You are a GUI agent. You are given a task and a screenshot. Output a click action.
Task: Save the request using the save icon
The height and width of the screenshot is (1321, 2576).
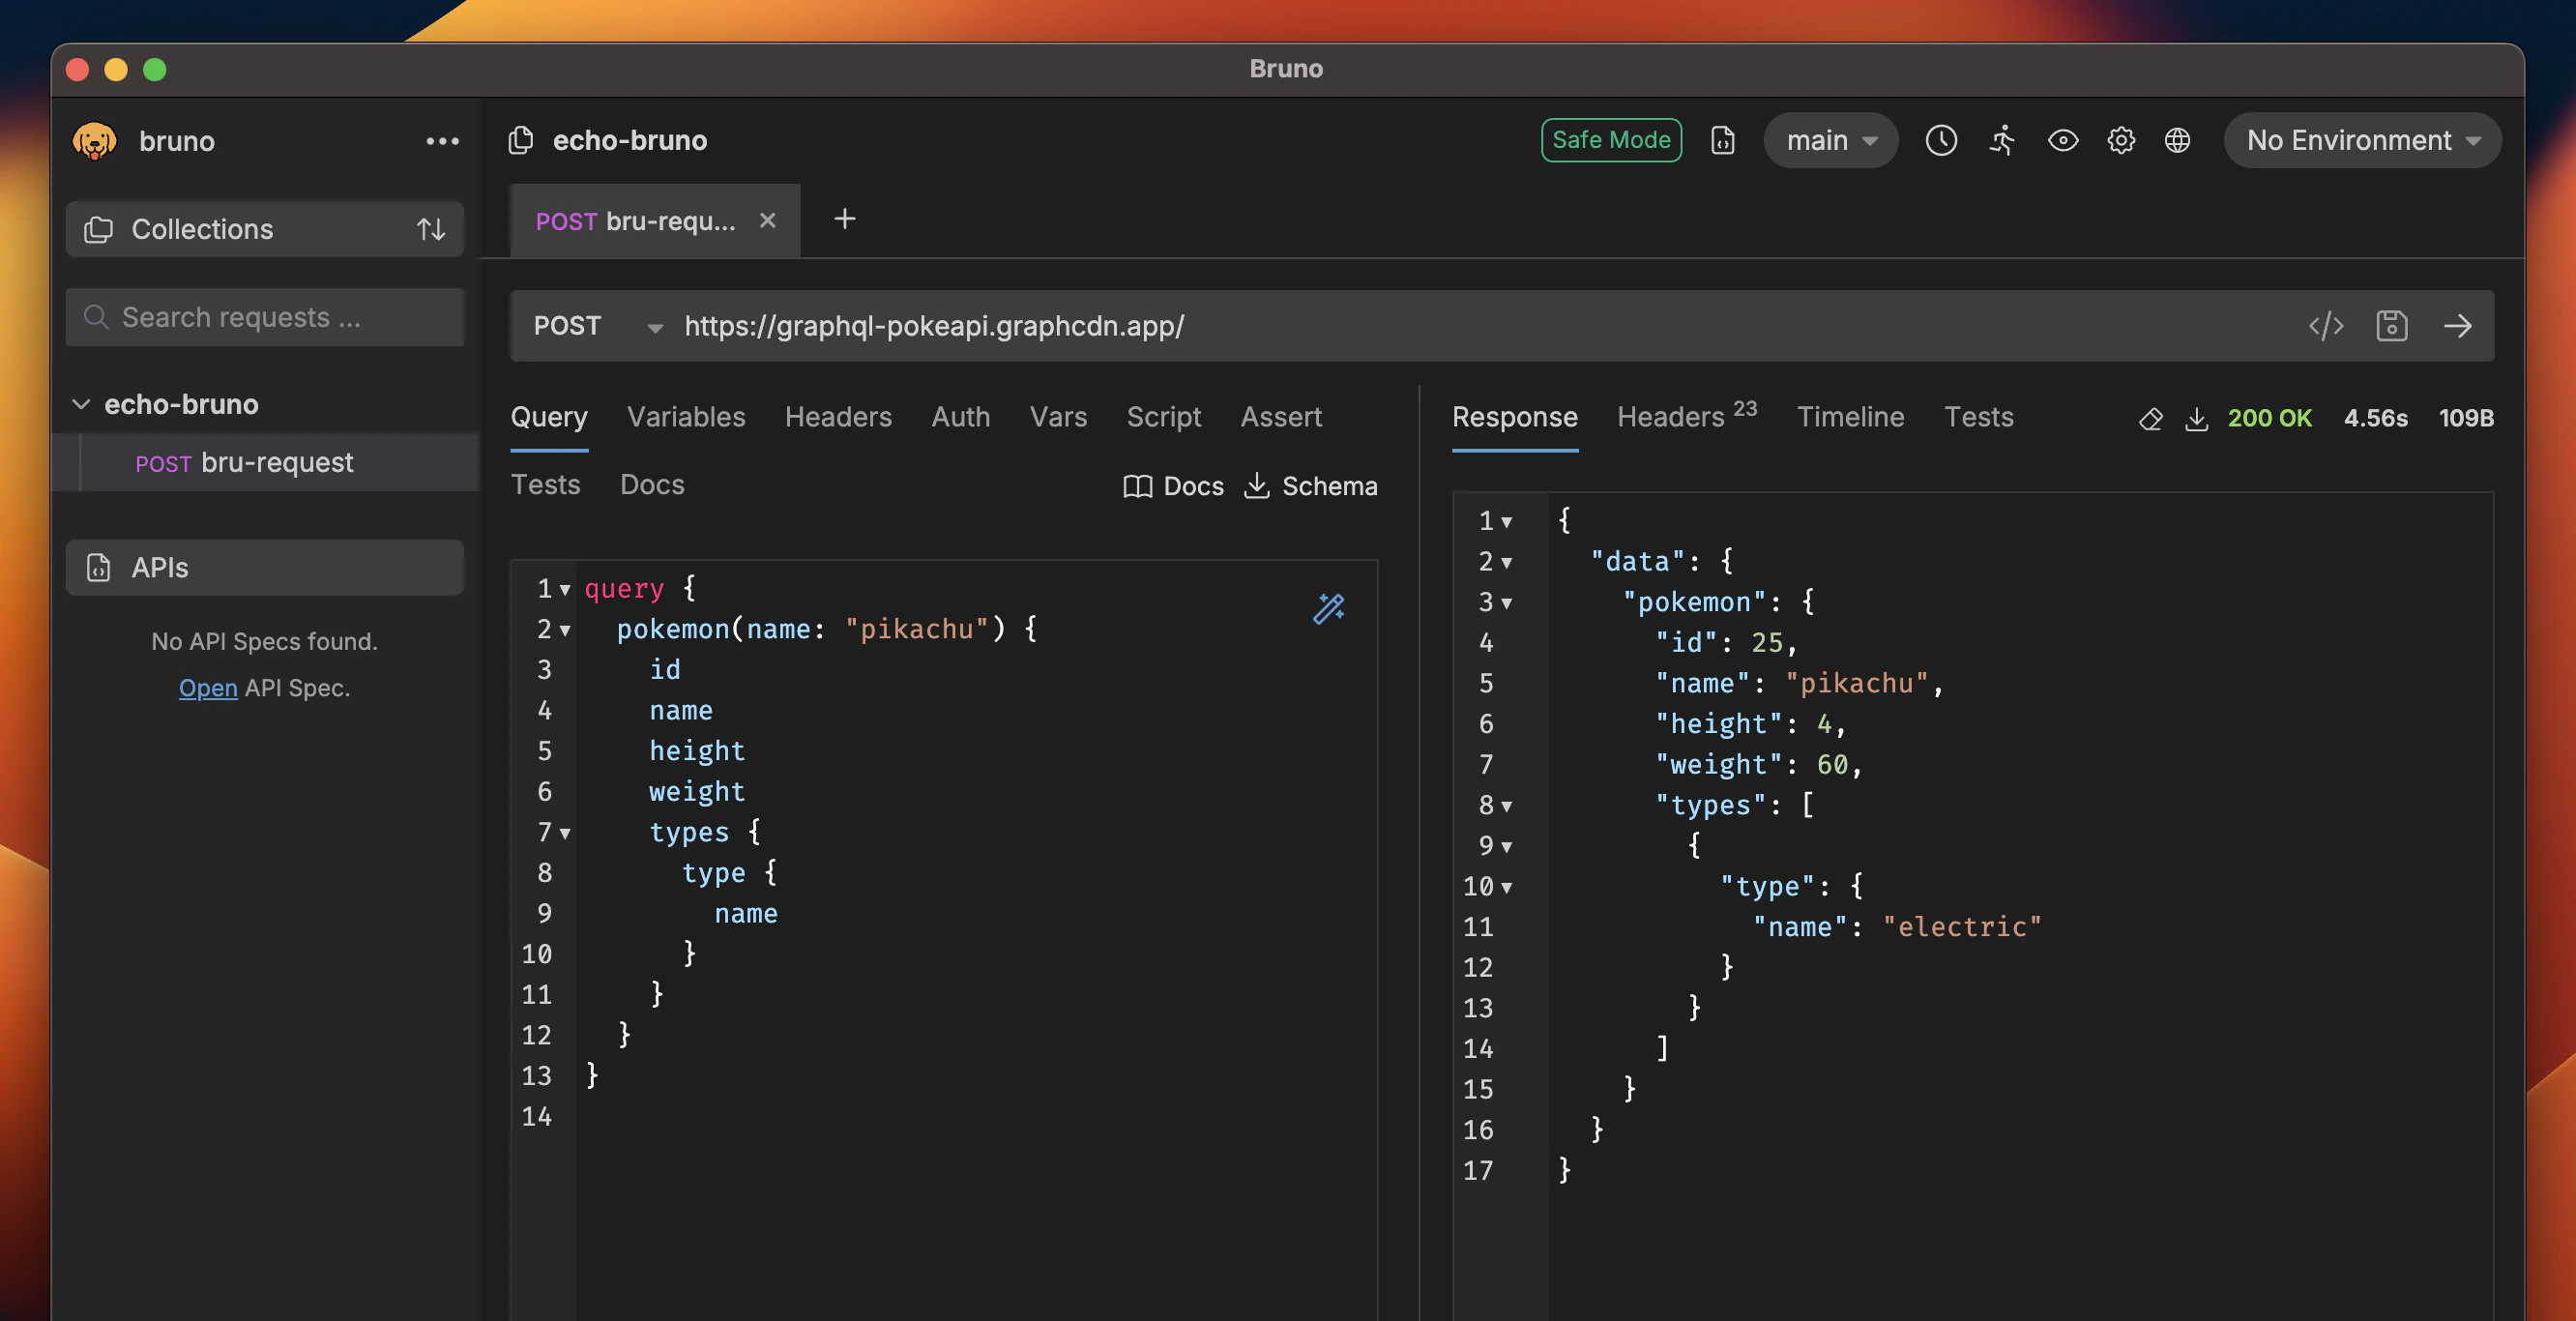2392,325
